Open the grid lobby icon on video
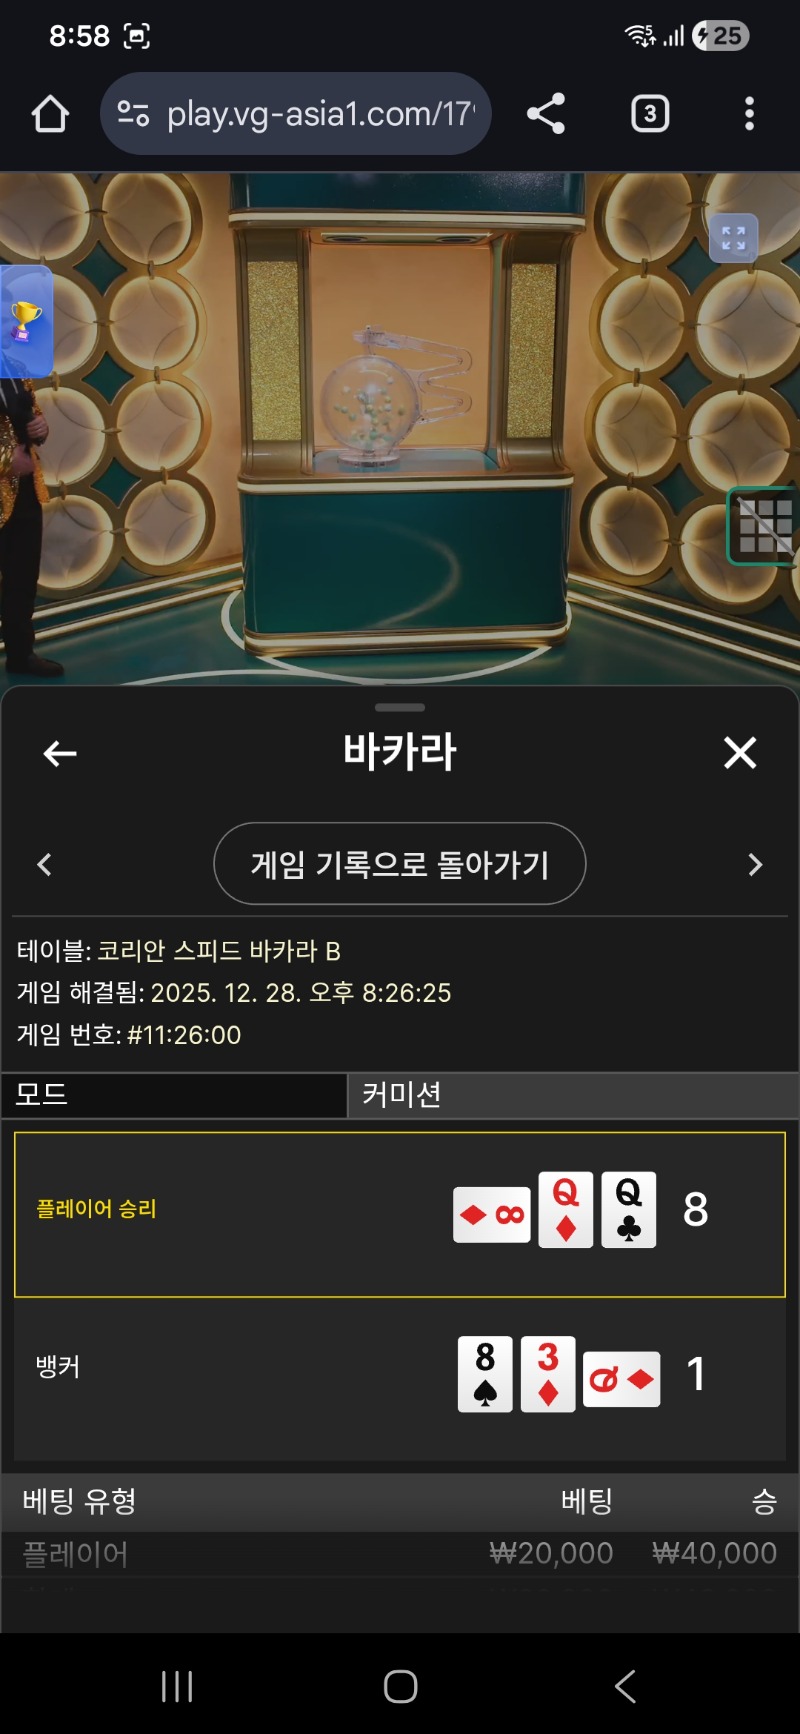The height and width of the screenshot is (1734, 800). coord(765,527)
